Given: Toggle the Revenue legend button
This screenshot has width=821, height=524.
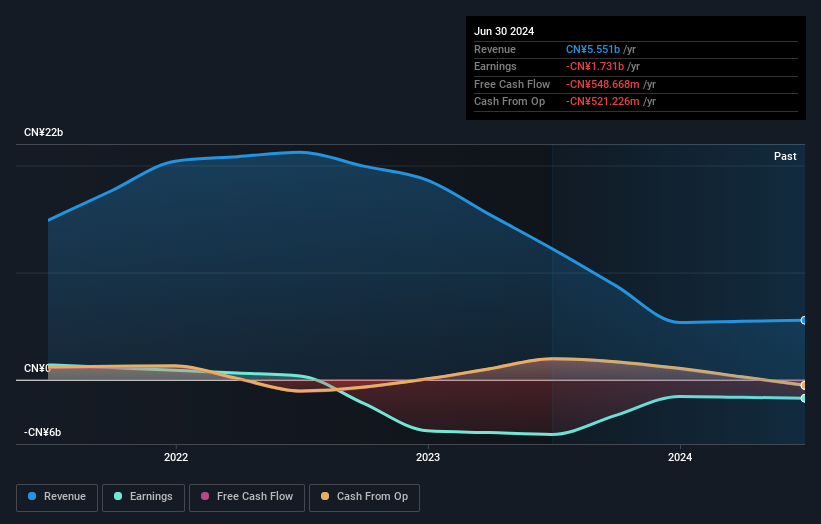Looking at the screenshot, I should [x=57, y=497].
